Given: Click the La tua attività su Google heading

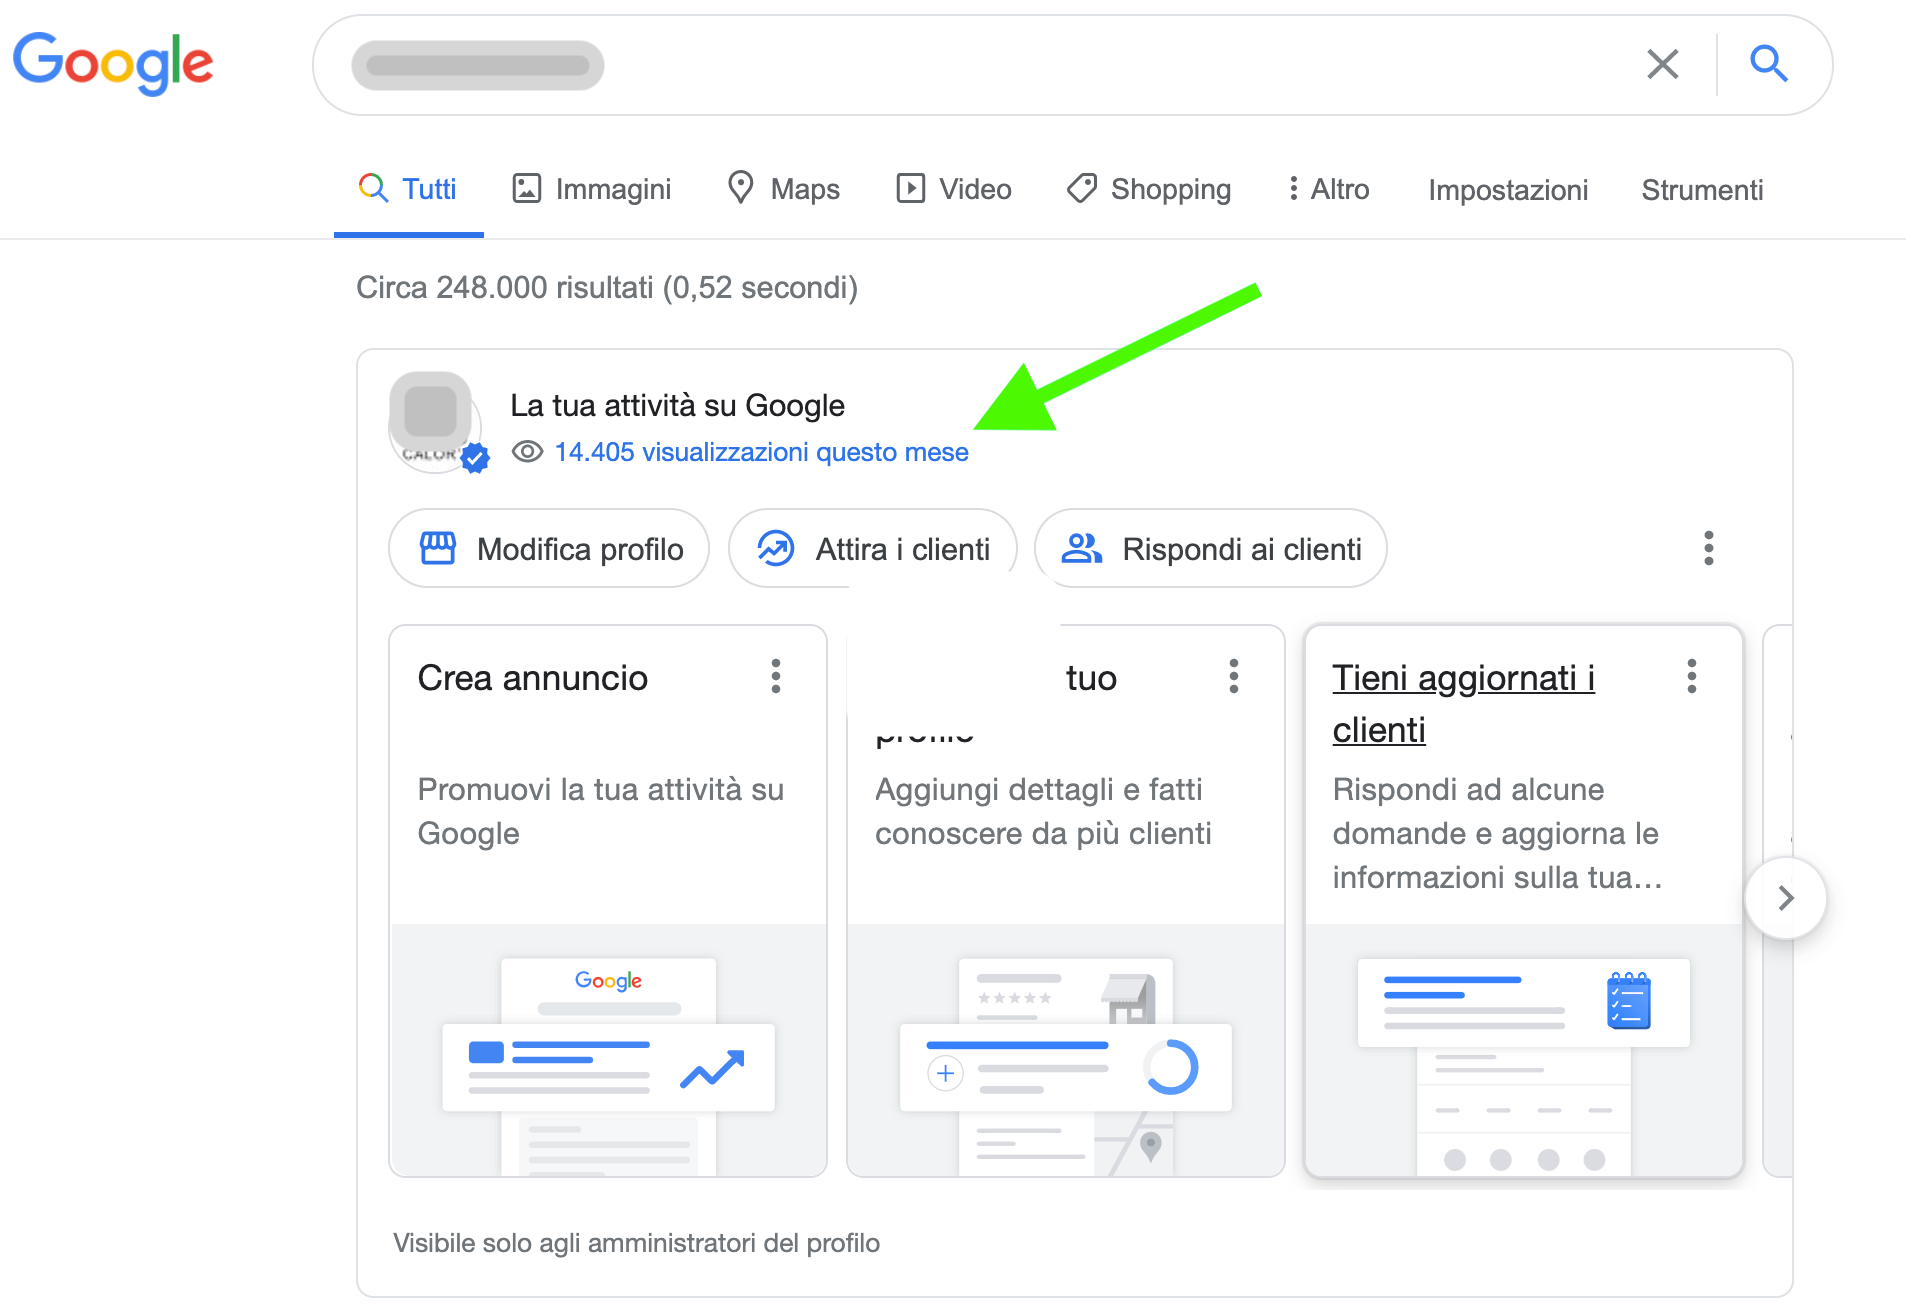Looking at the screenshot, I should coord(677,405).
